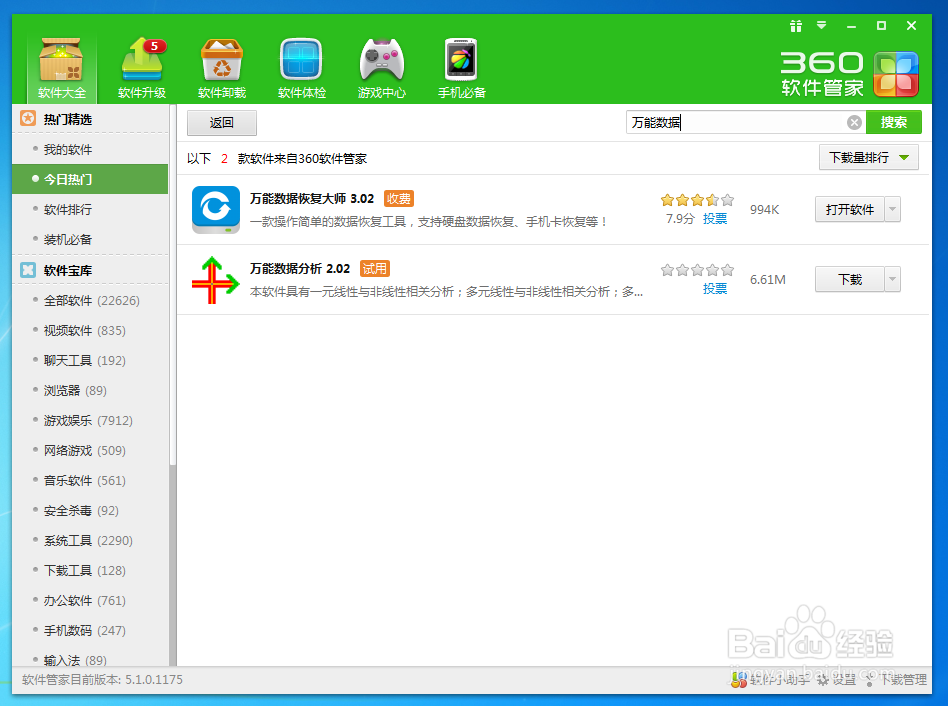Click the 收费 paid badge
This screenshot has width=948, height=706.
click(x=398, y=199)
